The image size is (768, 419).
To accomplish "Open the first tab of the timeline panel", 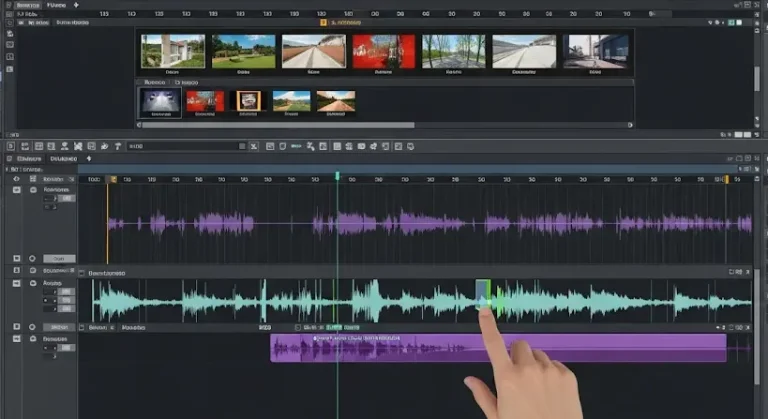I will 29,159.
